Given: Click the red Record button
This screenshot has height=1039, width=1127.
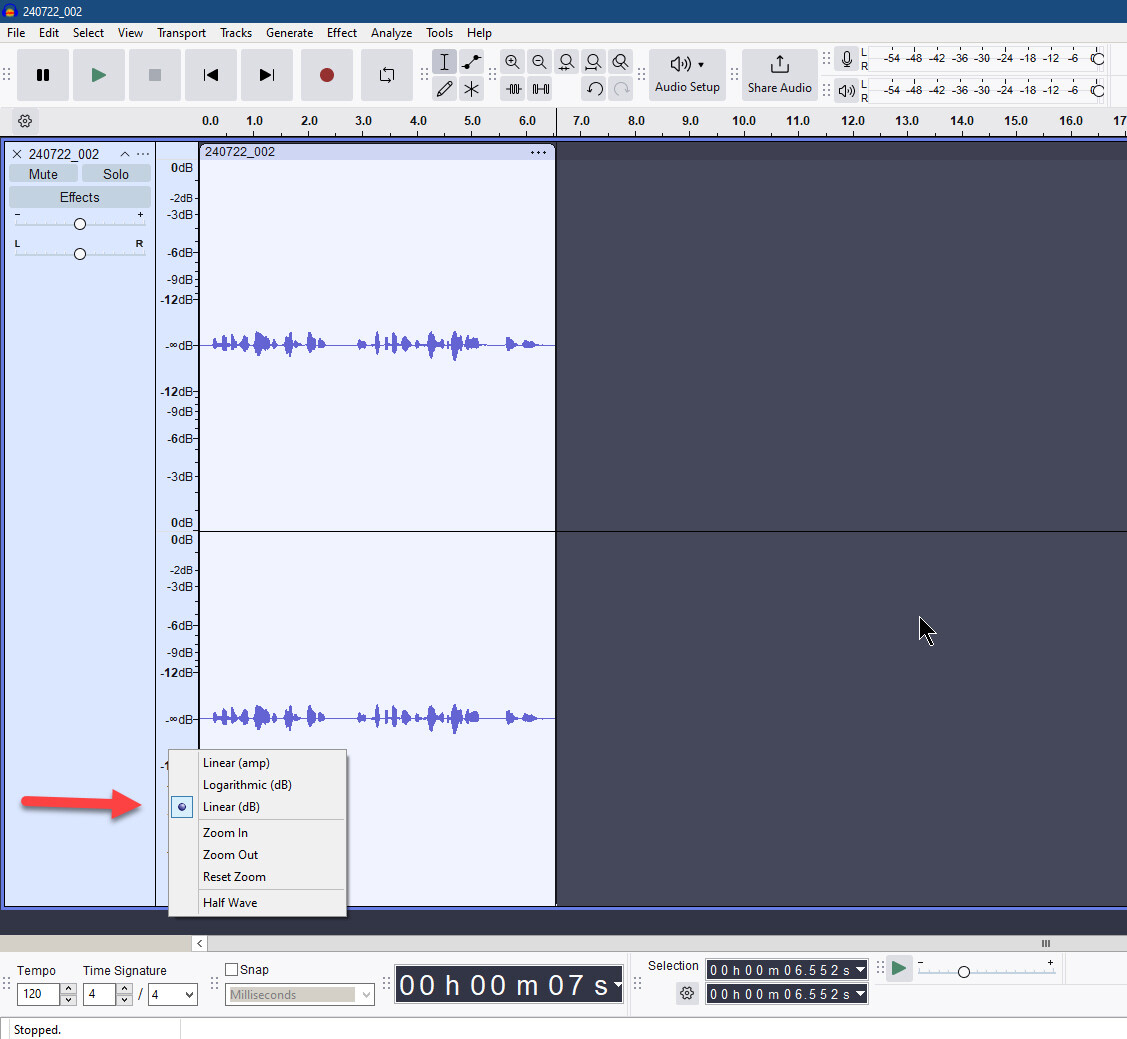Looking at the screenshot, I should point(326,75).
